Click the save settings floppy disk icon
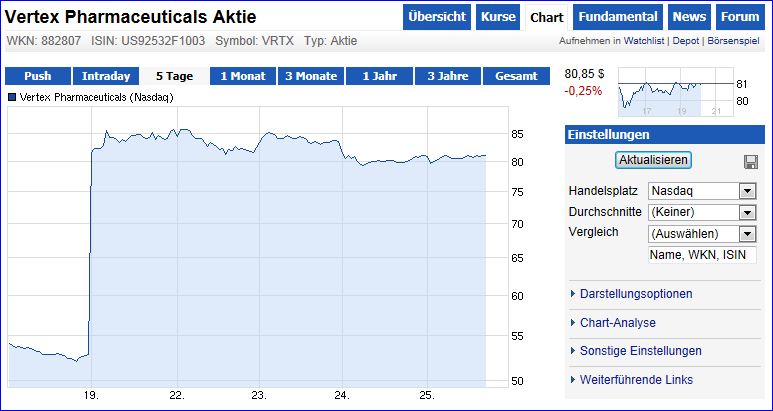 pyautogui.click(x=751, y=162)
